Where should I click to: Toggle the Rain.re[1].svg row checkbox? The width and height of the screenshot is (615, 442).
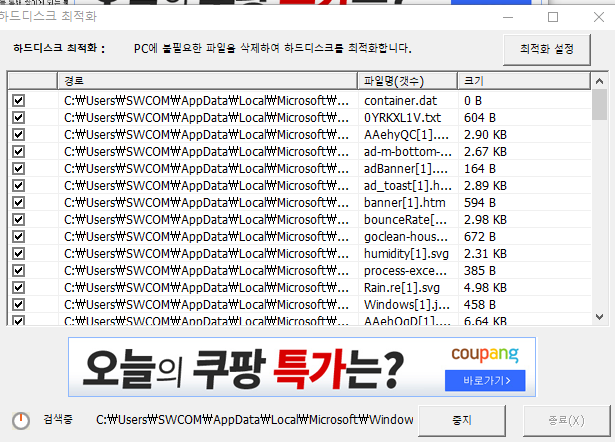coord(18,287)
